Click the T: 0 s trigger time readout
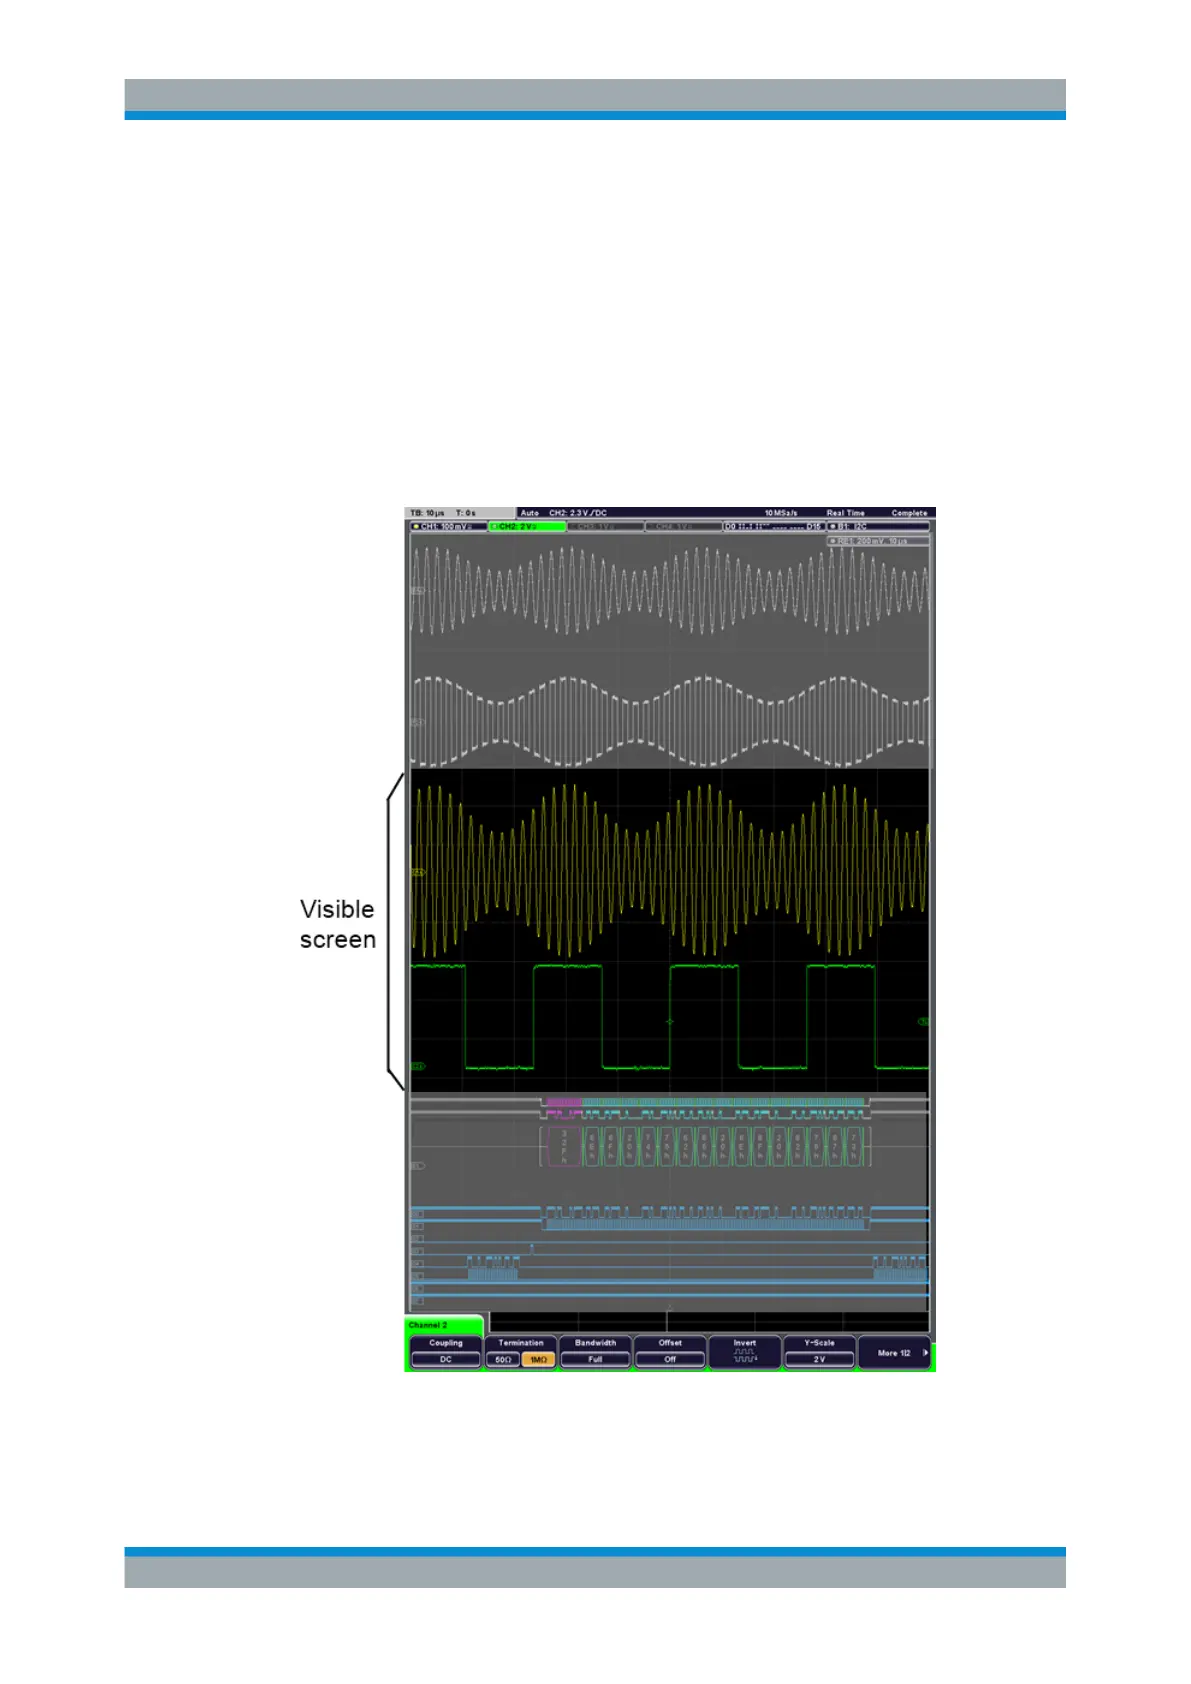This screenshot has height=1684, width=1191. click(x=466, y=513)
